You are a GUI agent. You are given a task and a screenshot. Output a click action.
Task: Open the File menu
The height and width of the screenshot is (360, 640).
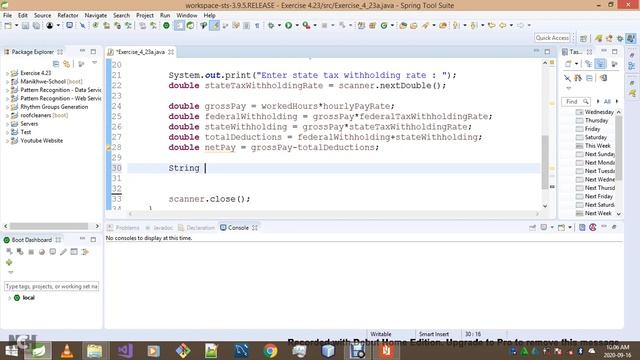pyautogui.click(x=7, y=15)
